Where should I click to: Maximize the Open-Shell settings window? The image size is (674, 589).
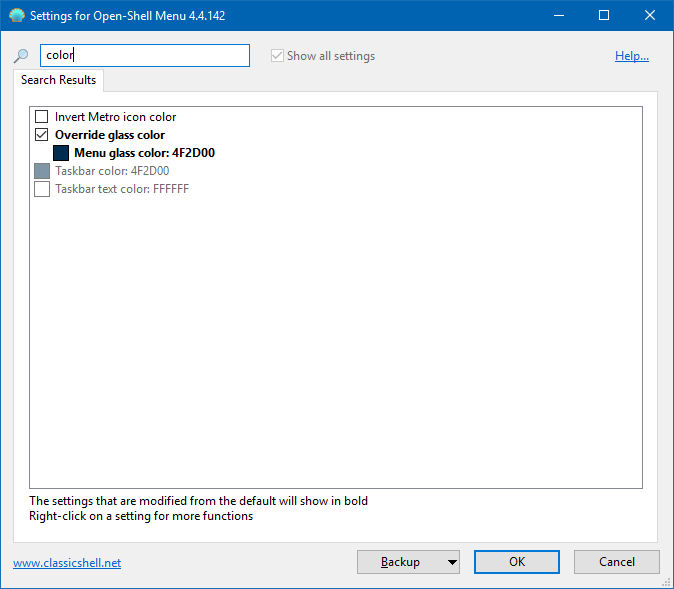604,16
